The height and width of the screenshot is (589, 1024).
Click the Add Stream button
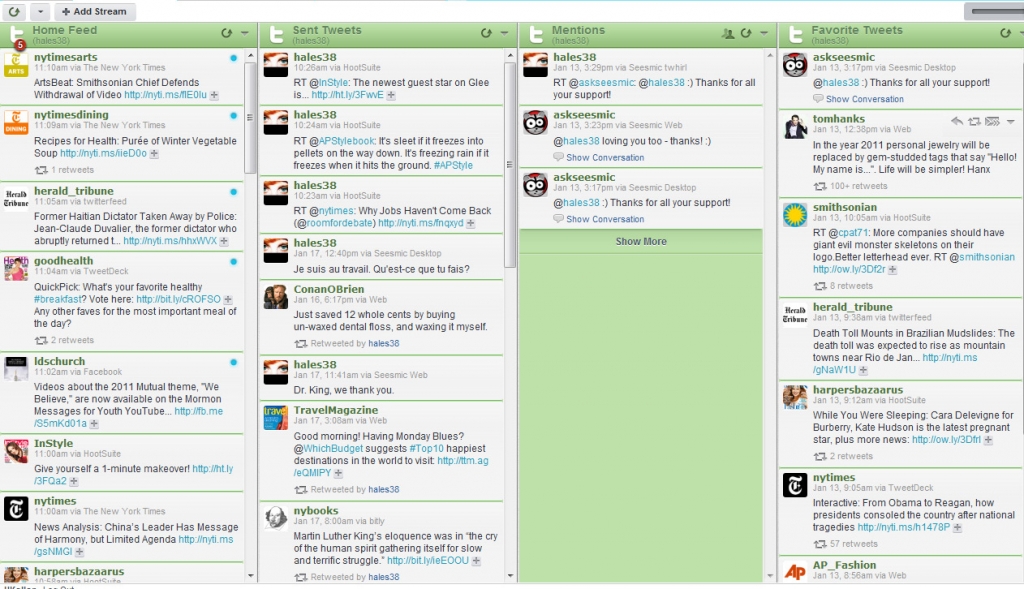click(93, 12)
